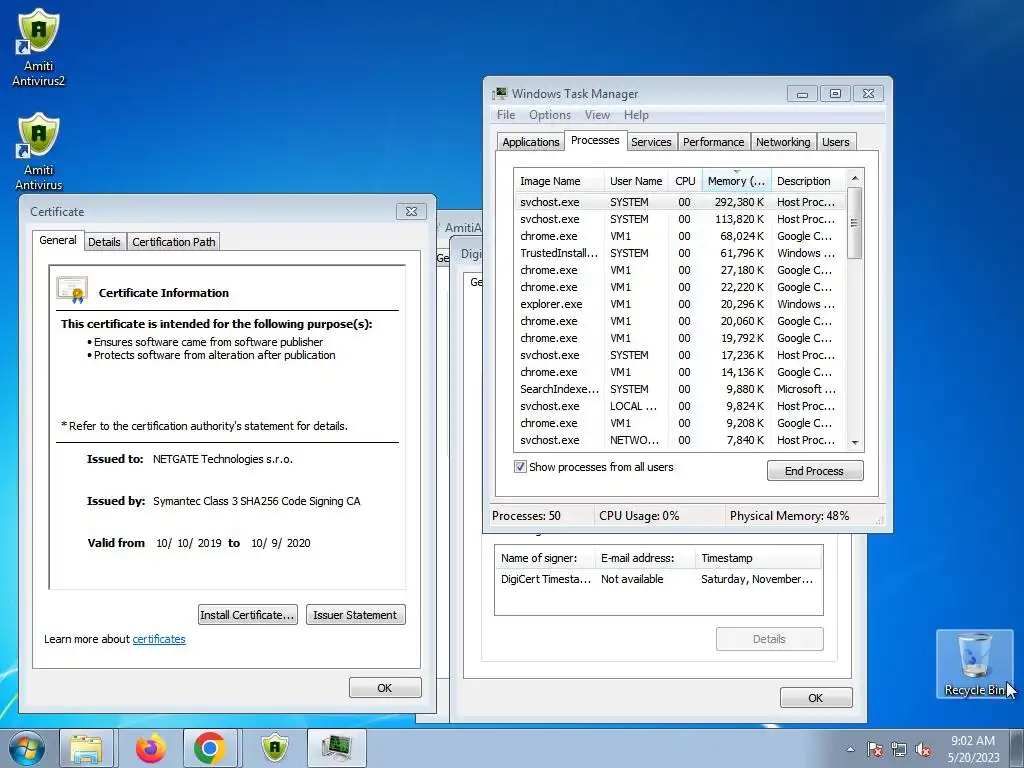Open the Amiti Antivirus desktop shortcut
The width and height of the screenshot is (1024, 768).
pyautogui.click(x=39, y=152)
